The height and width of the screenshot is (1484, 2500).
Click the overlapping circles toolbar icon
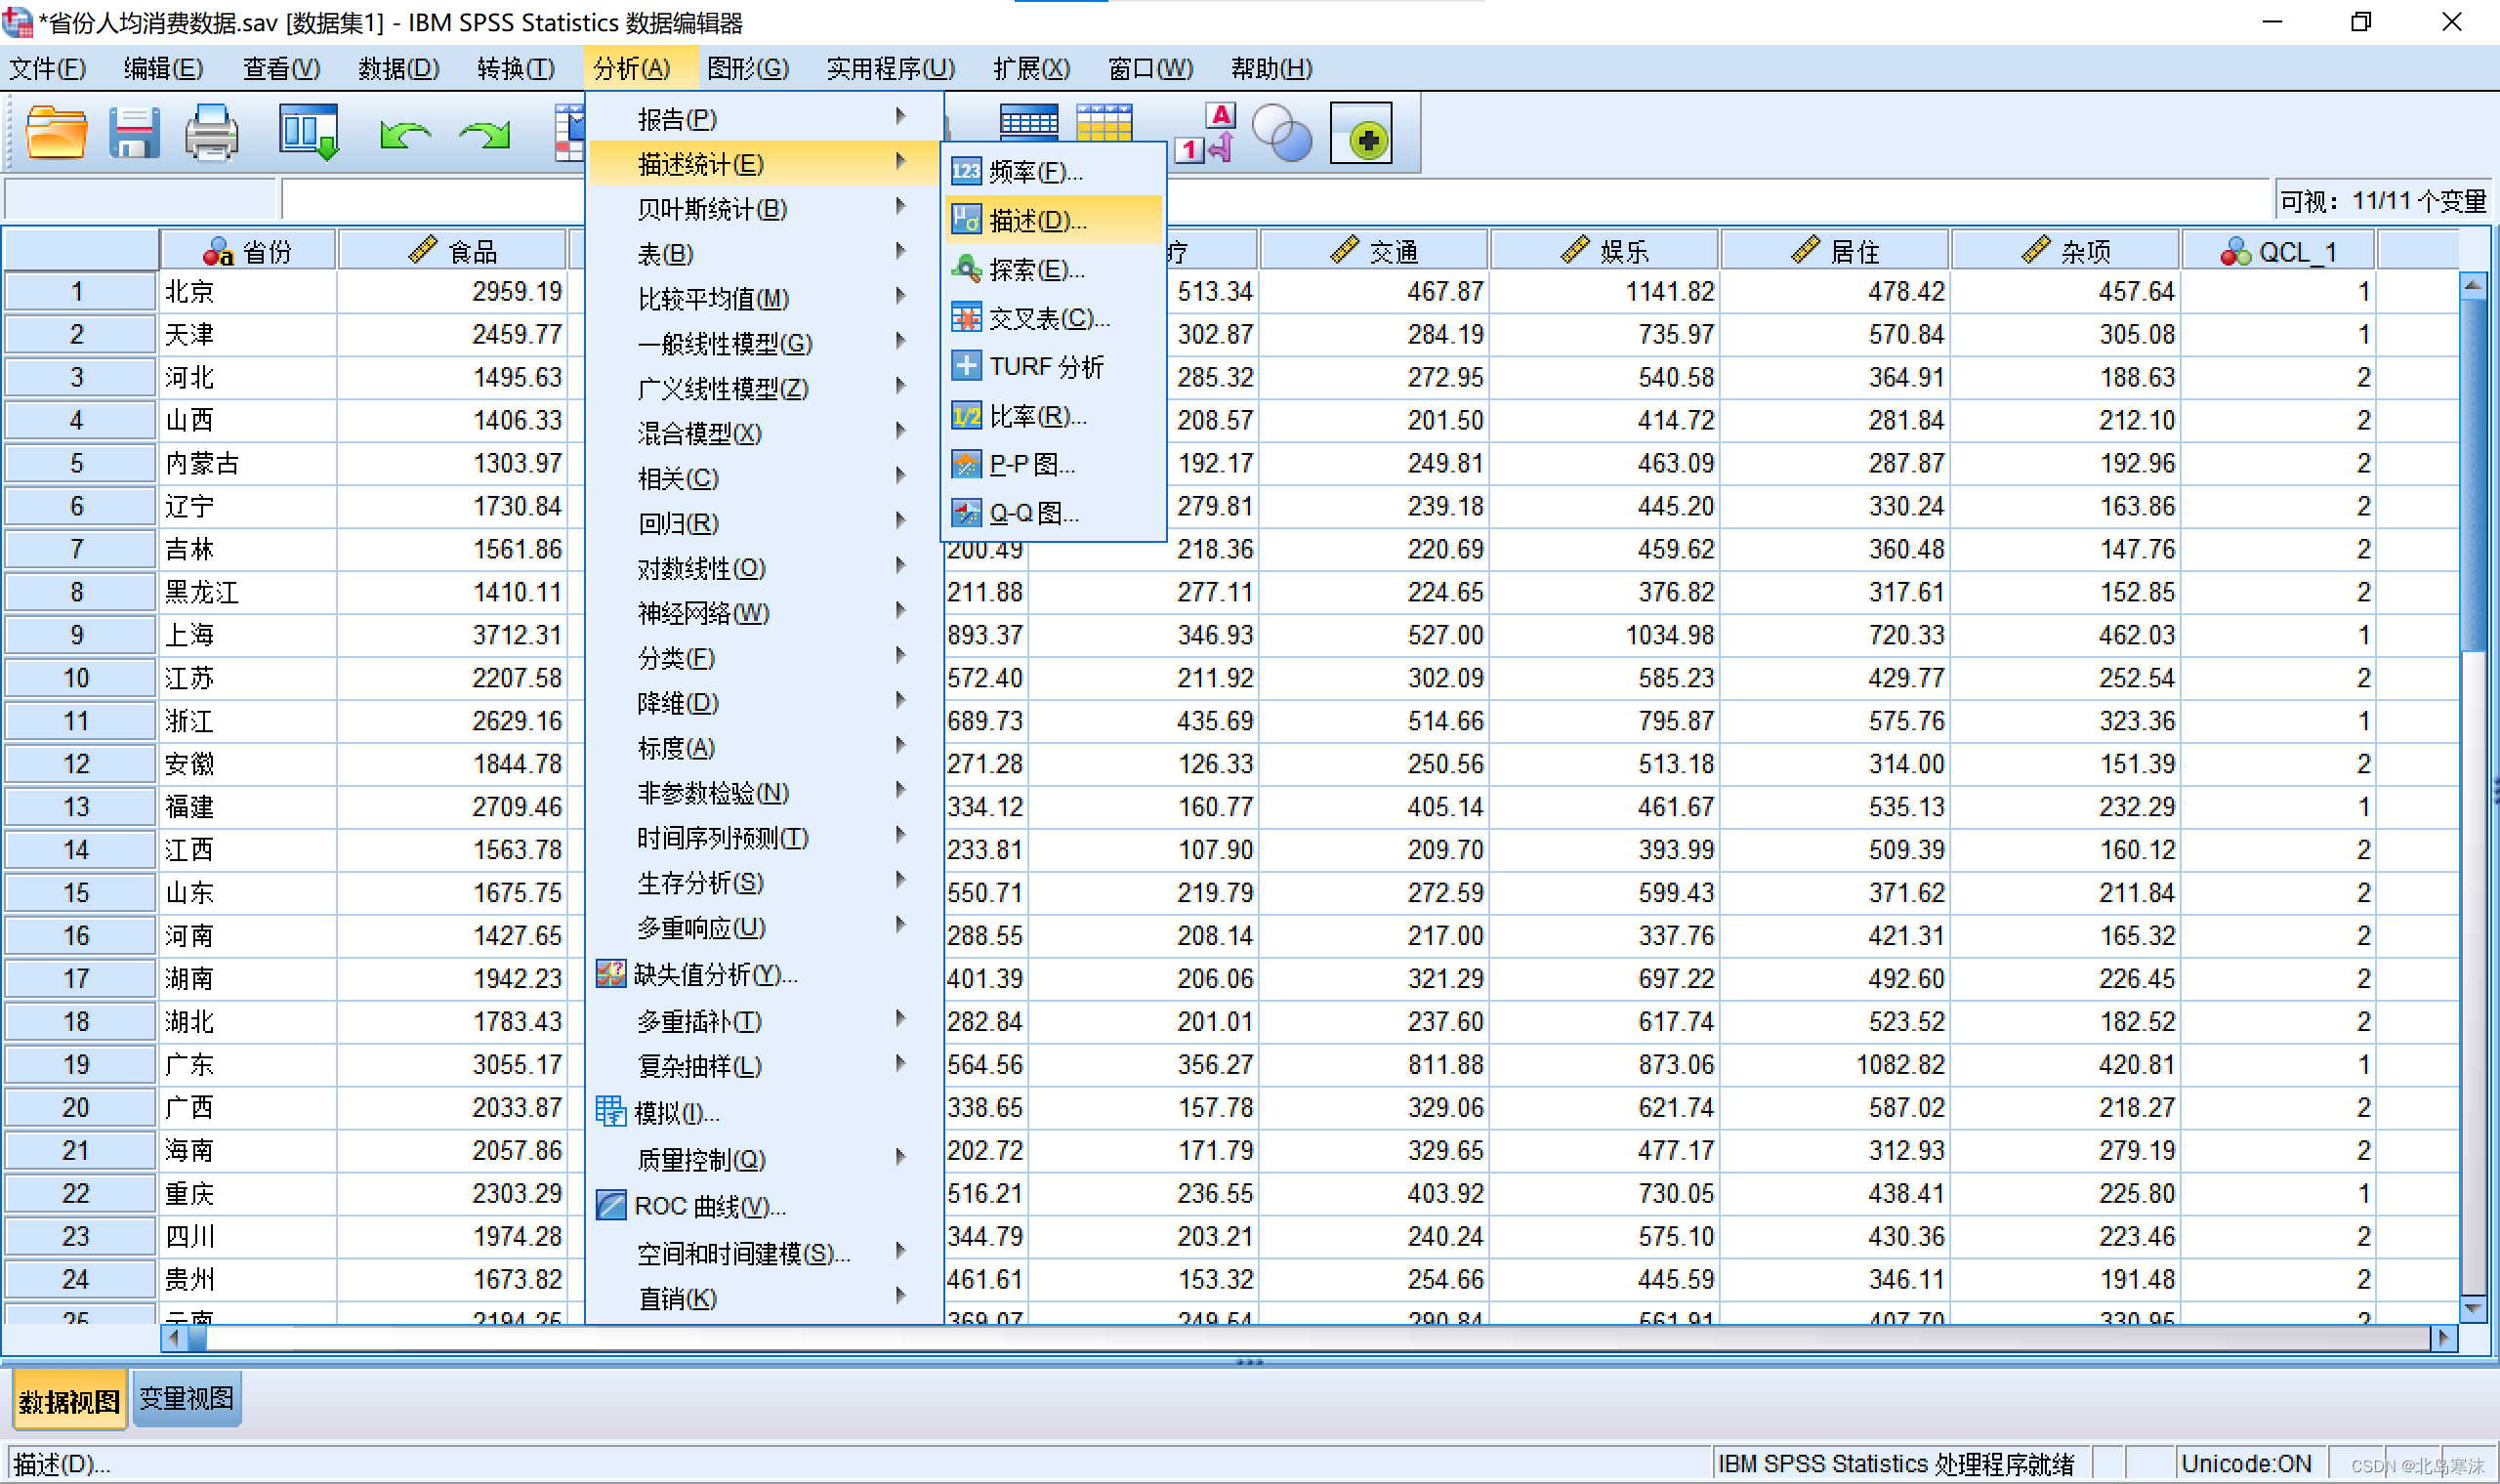pyautogui.click(x=1282, y=132)
